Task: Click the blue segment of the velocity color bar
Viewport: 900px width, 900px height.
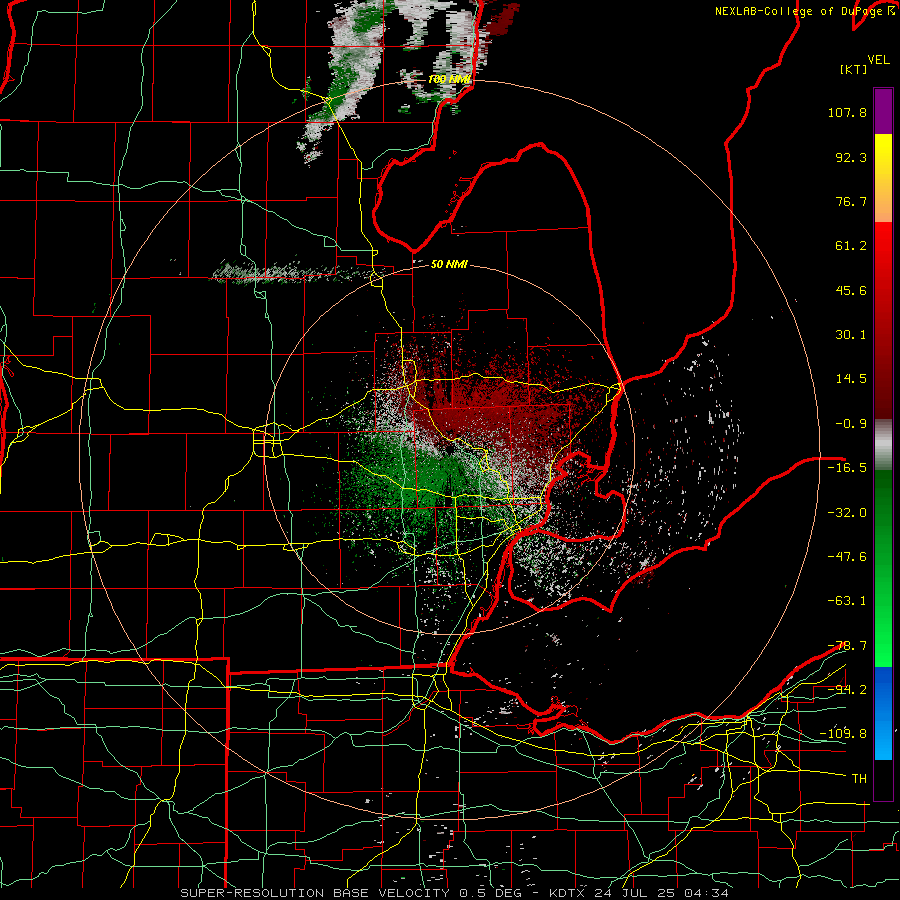Action: coord(883,713)
